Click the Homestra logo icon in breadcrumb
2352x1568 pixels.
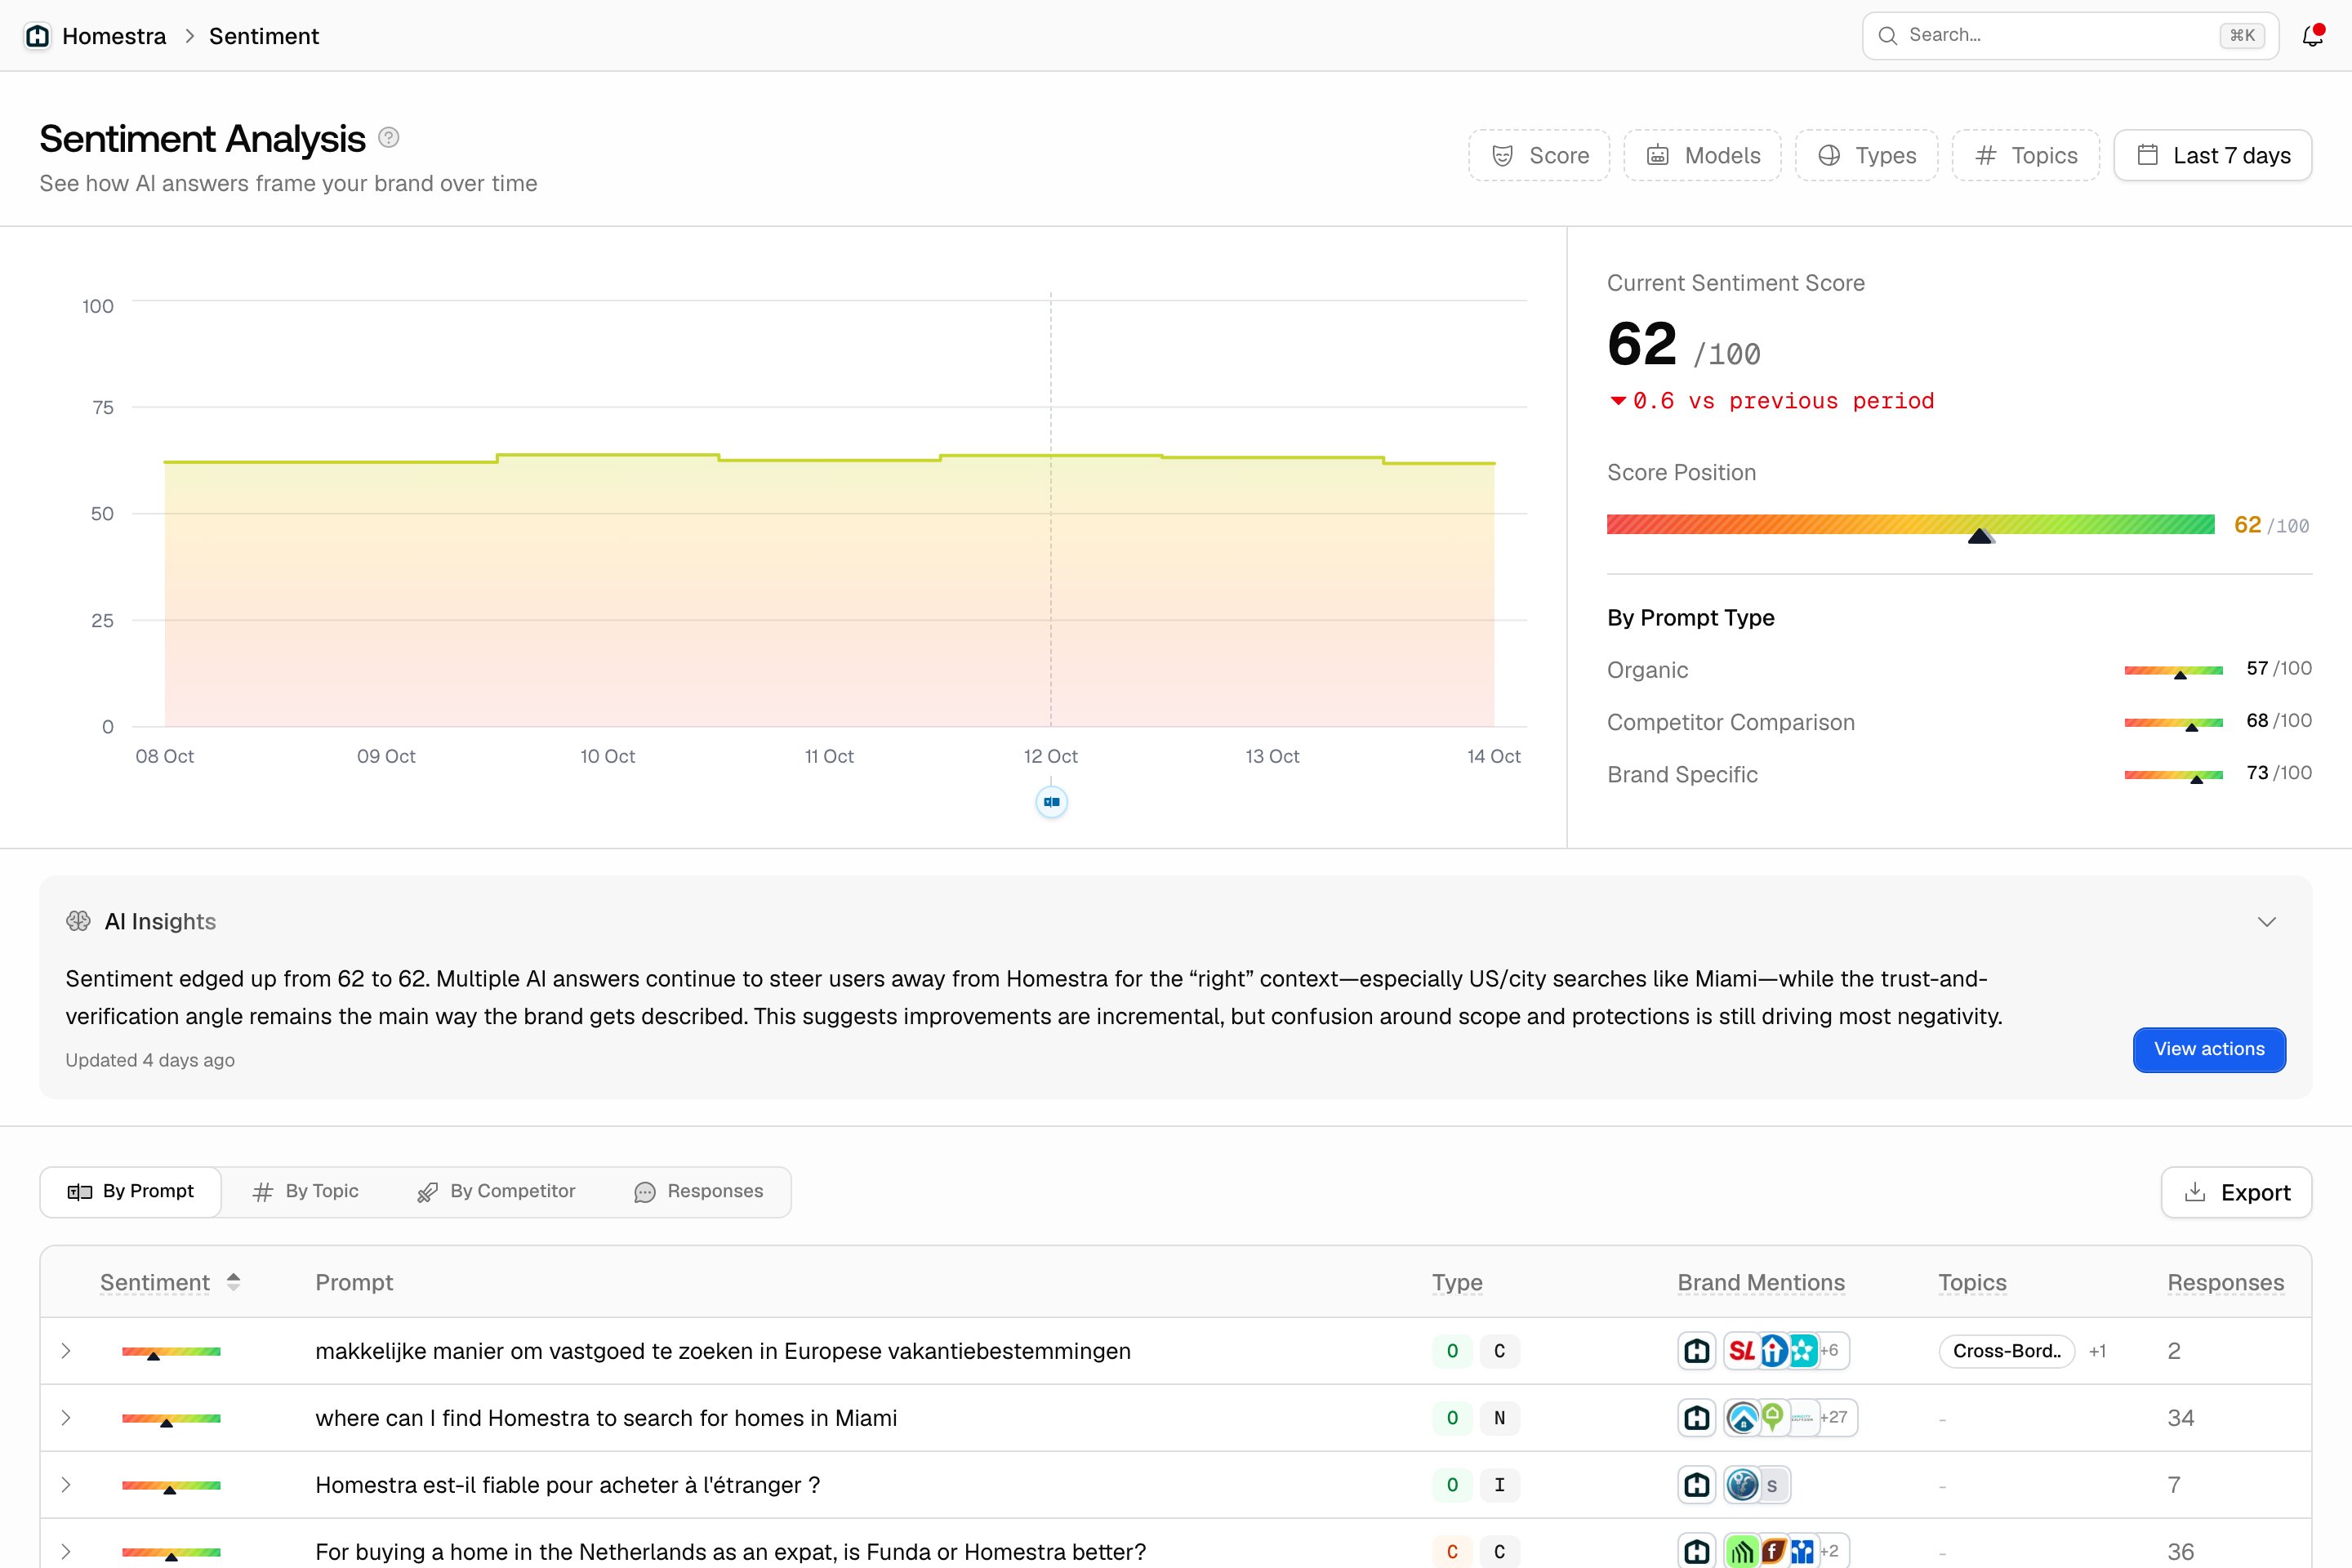38,36
